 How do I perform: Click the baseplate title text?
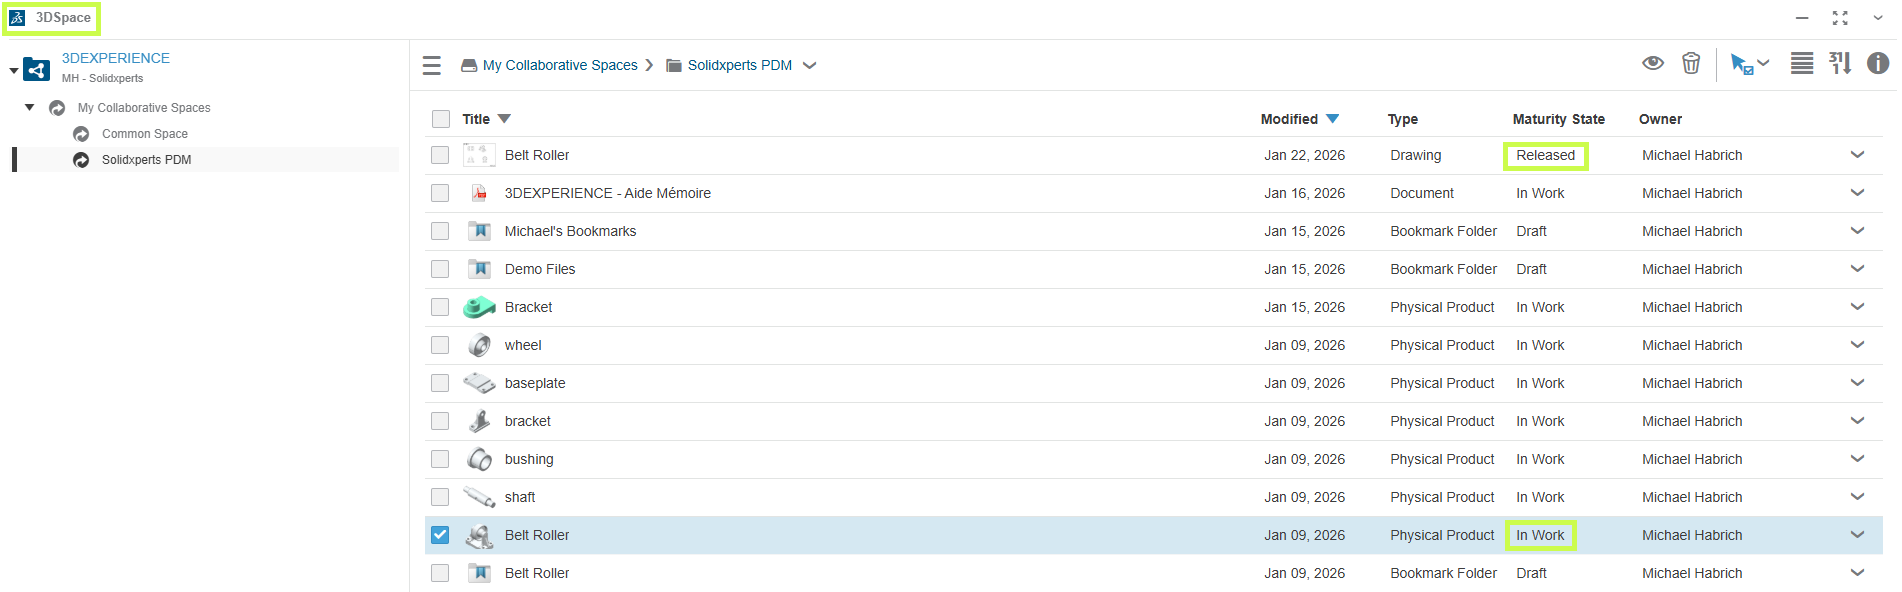(x=535, y=383)
